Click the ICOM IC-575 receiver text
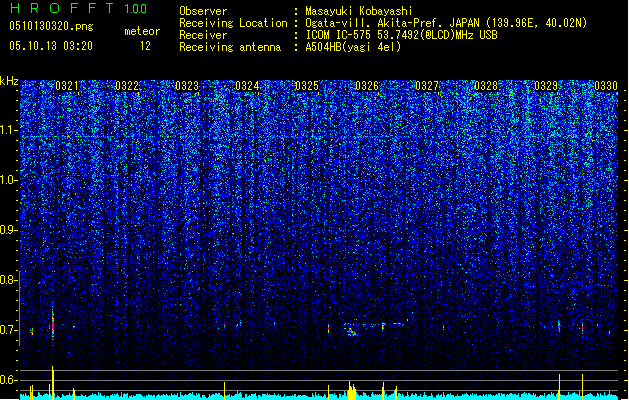629x400 pixels. (x=401, y=35)
